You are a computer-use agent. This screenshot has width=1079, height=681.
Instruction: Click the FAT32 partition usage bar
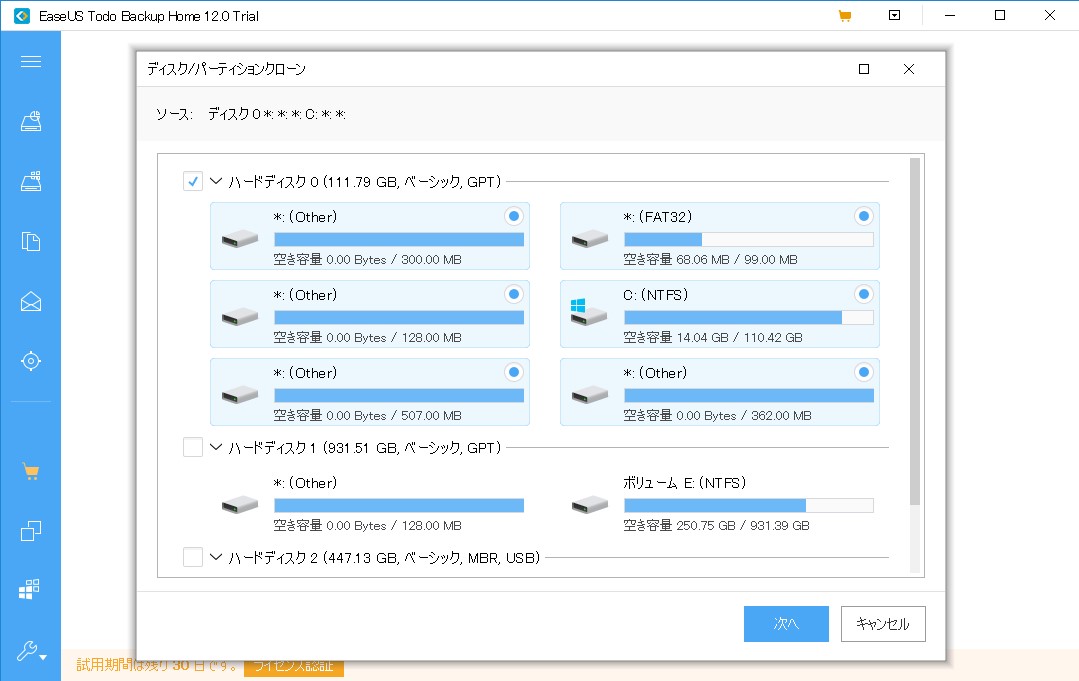coord(749,239)
